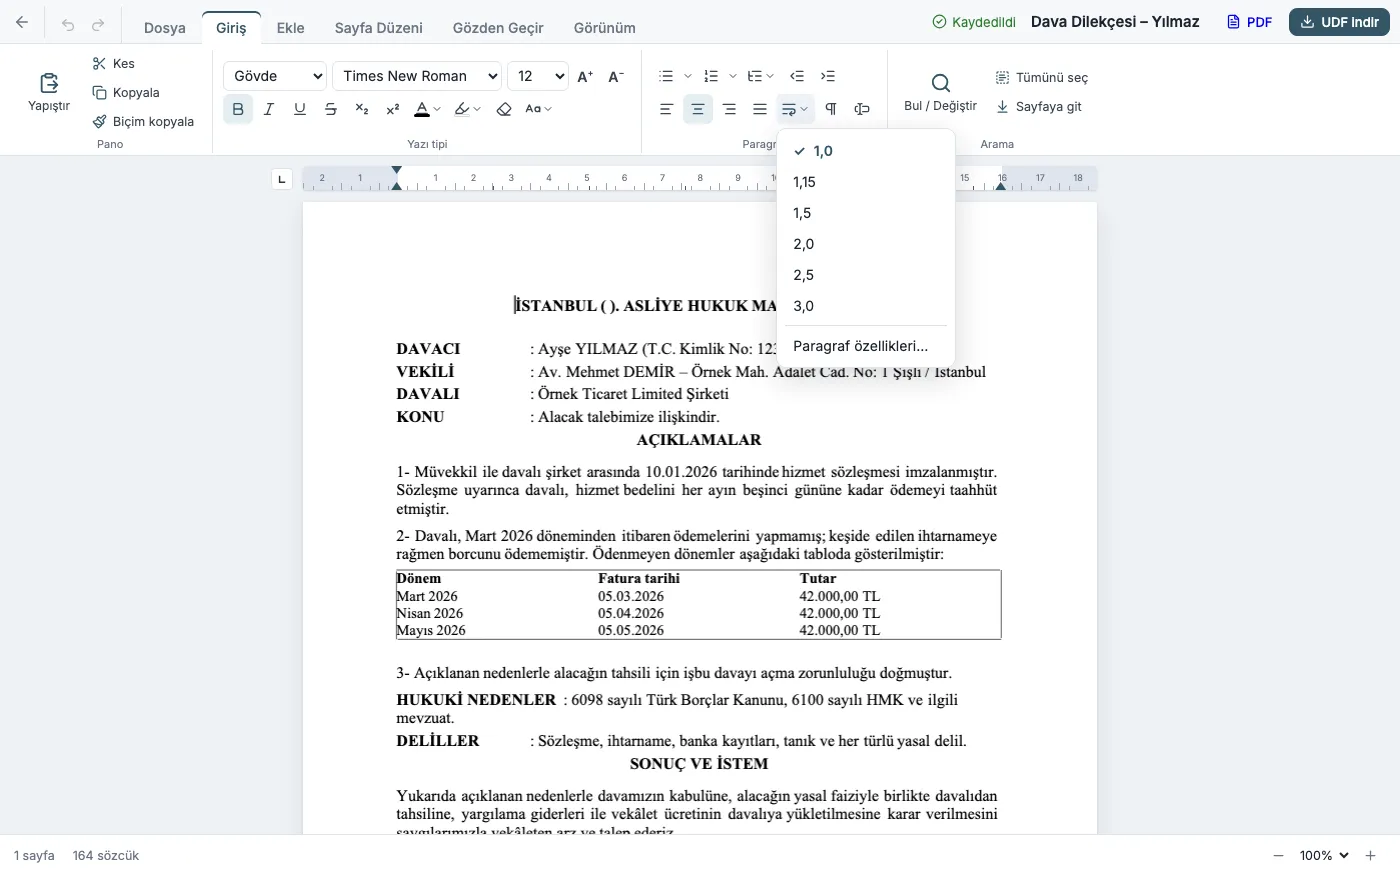Viewport: 1400px width, 875px height.
Task: Choose 3,0 line spacing
Action: tap(866, 306)
